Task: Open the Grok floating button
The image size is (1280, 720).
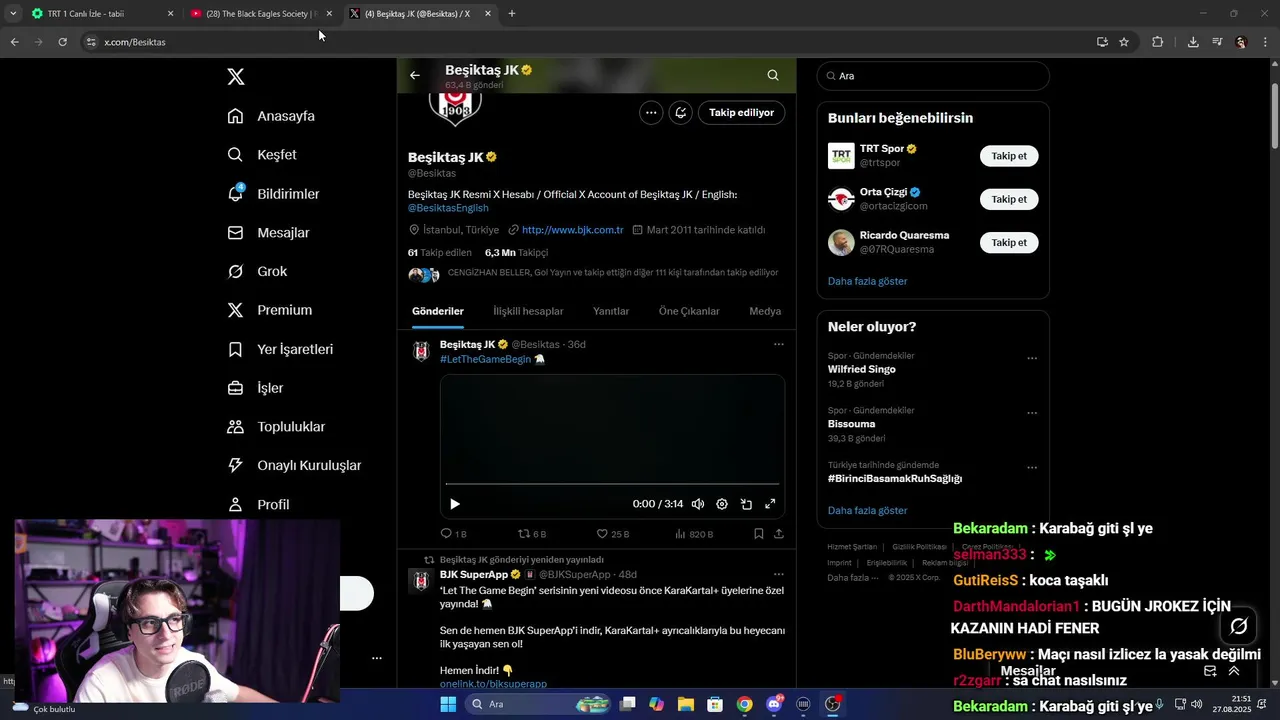Action: click(1239, 626)
